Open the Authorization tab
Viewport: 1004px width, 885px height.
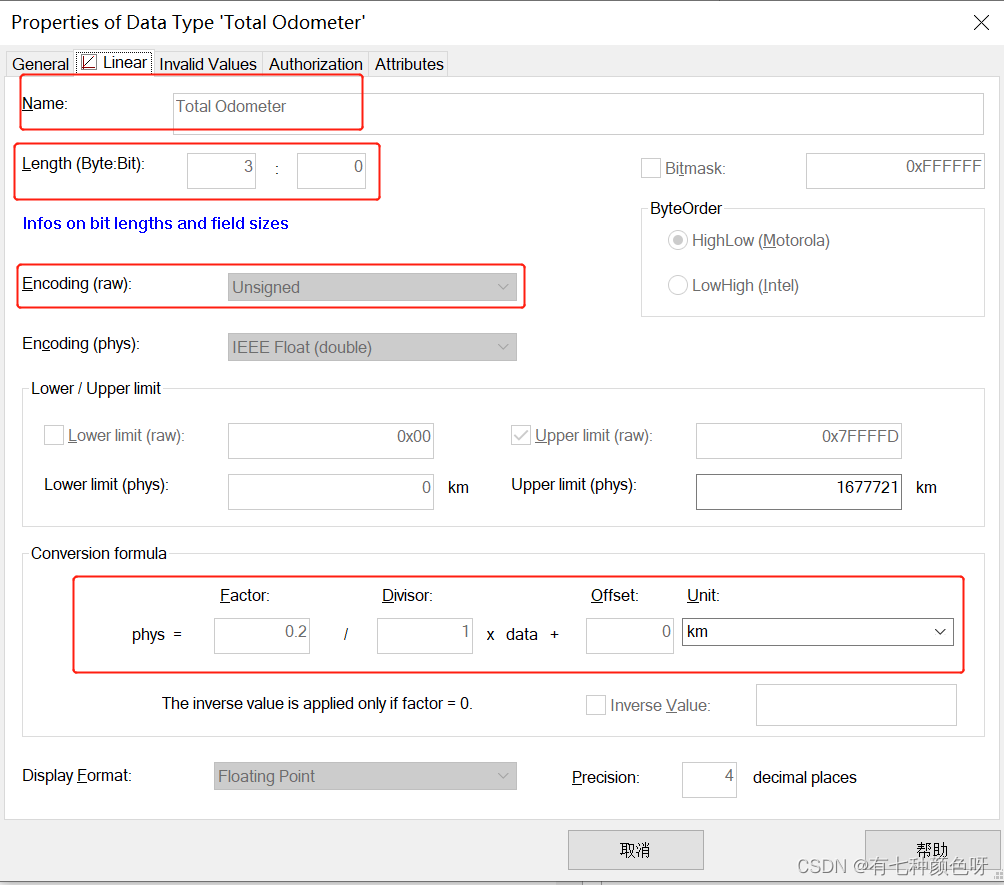click(x=315, y=64)
